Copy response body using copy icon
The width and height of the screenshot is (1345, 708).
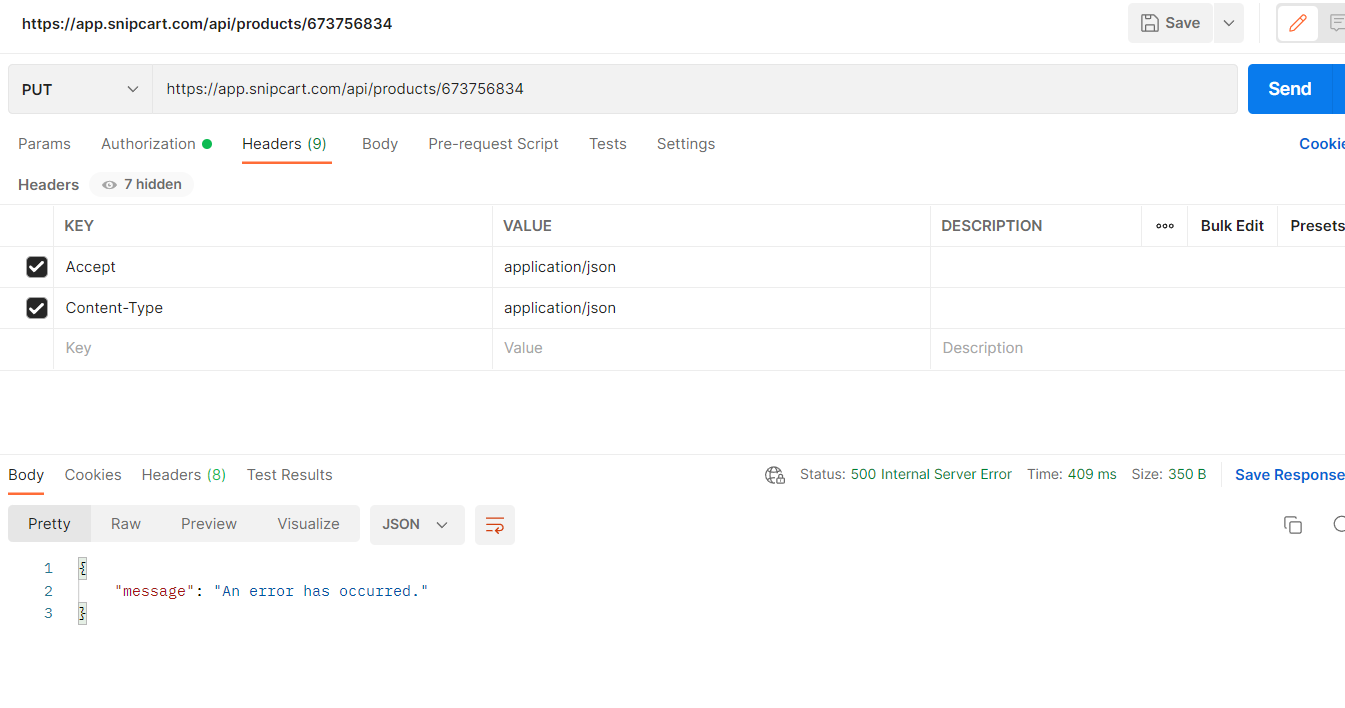1292,525
